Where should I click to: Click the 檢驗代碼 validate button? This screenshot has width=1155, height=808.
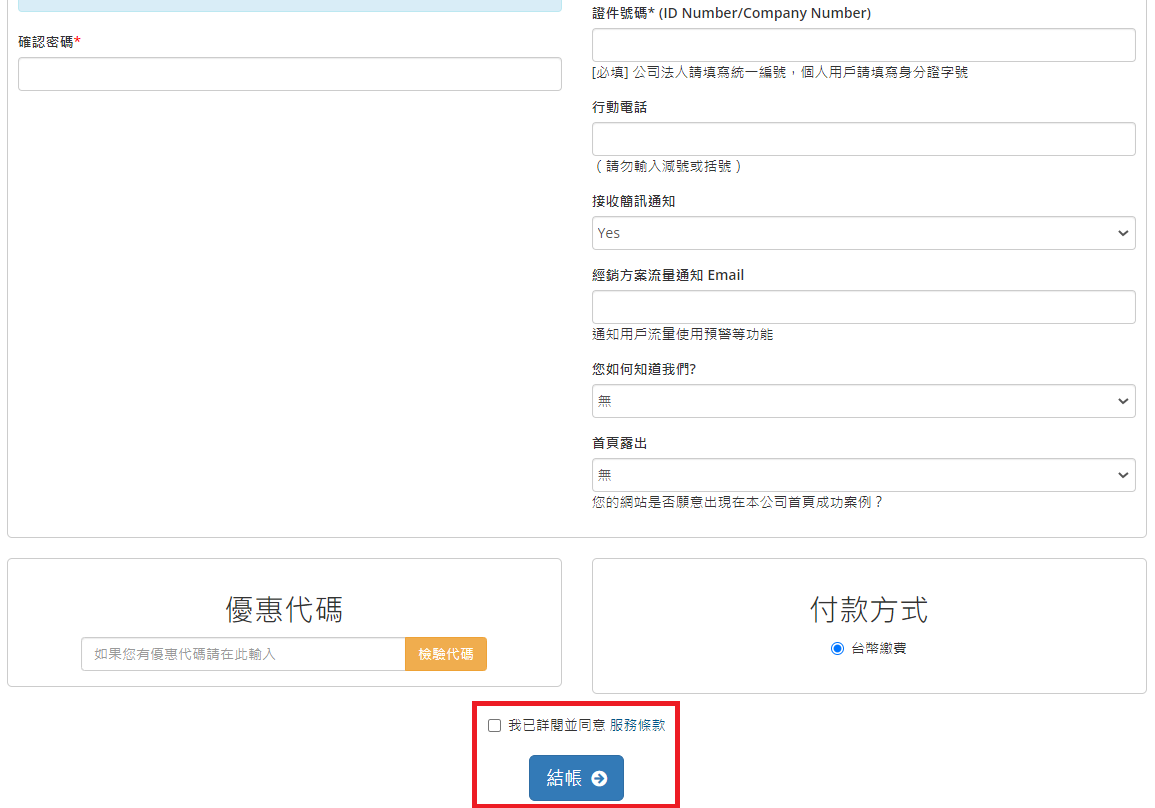(446, 654)
